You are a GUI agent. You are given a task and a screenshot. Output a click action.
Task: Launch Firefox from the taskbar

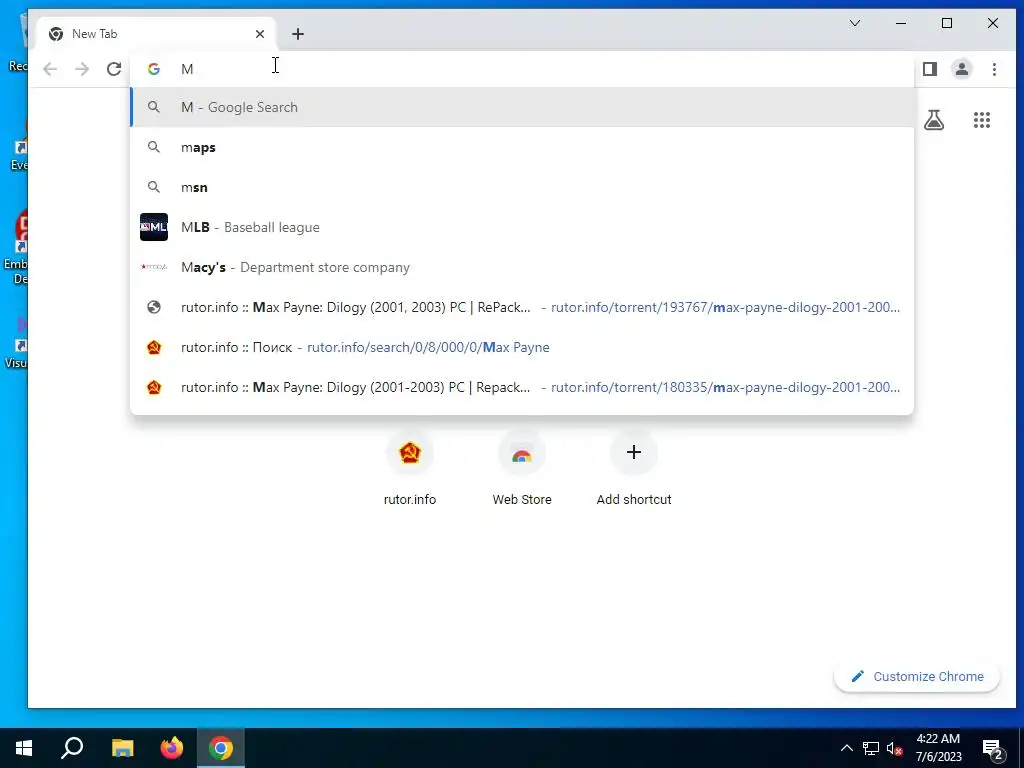click(172, 748)
